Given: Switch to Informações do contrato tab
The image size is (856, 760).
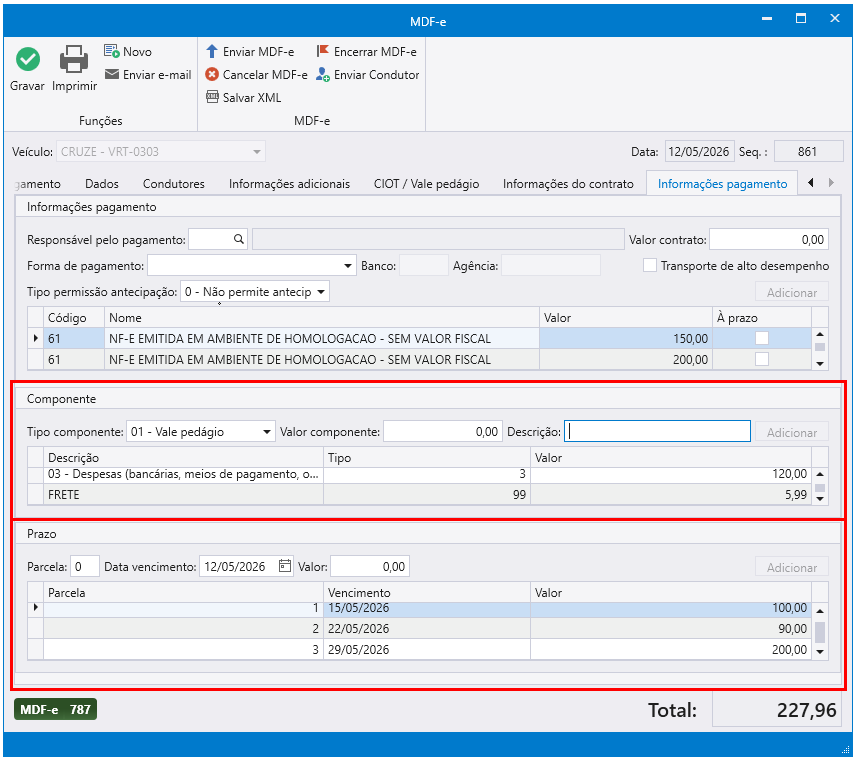Looking at the screenshot, I should (x=568, y=184).
